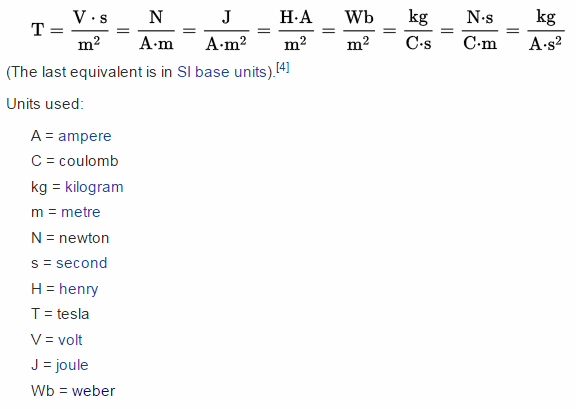Select the kg over A·s² fraction

coord(546,31)
